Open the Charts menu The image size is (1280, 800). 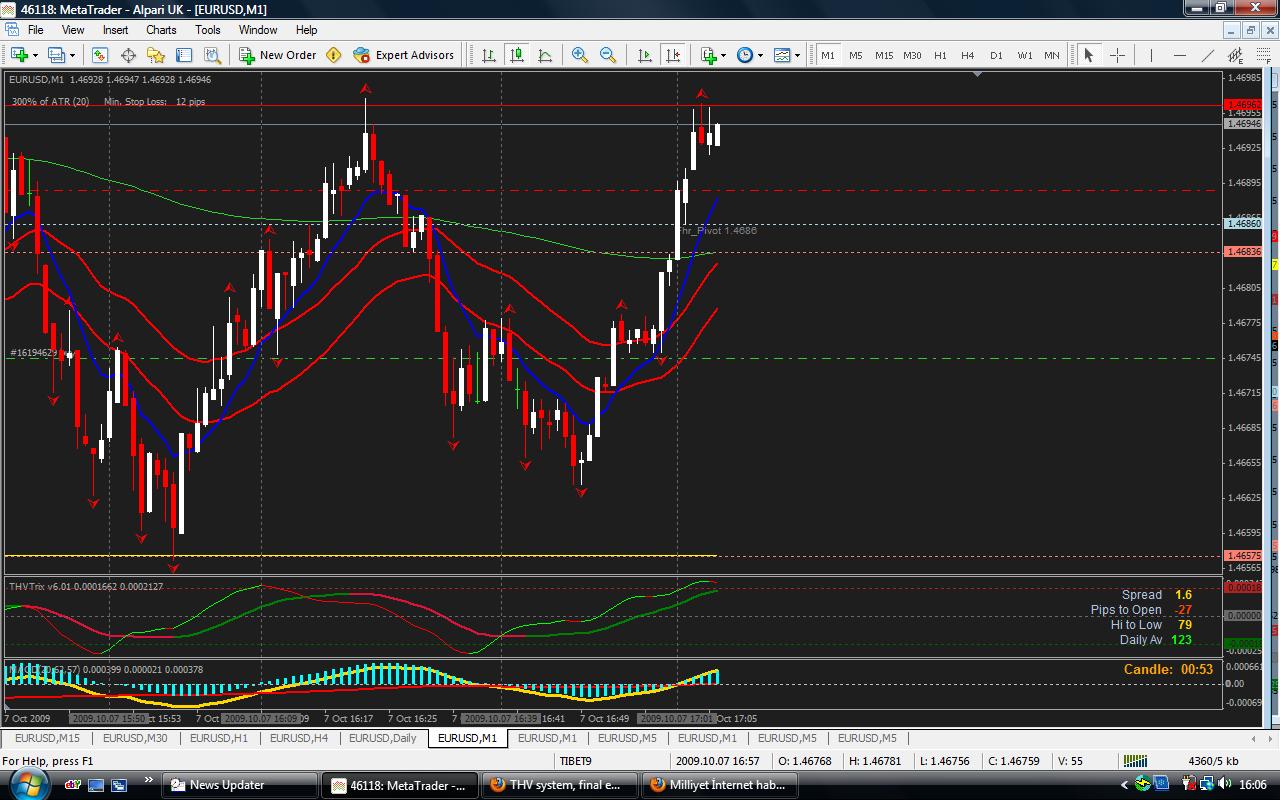tap(161, 30)
